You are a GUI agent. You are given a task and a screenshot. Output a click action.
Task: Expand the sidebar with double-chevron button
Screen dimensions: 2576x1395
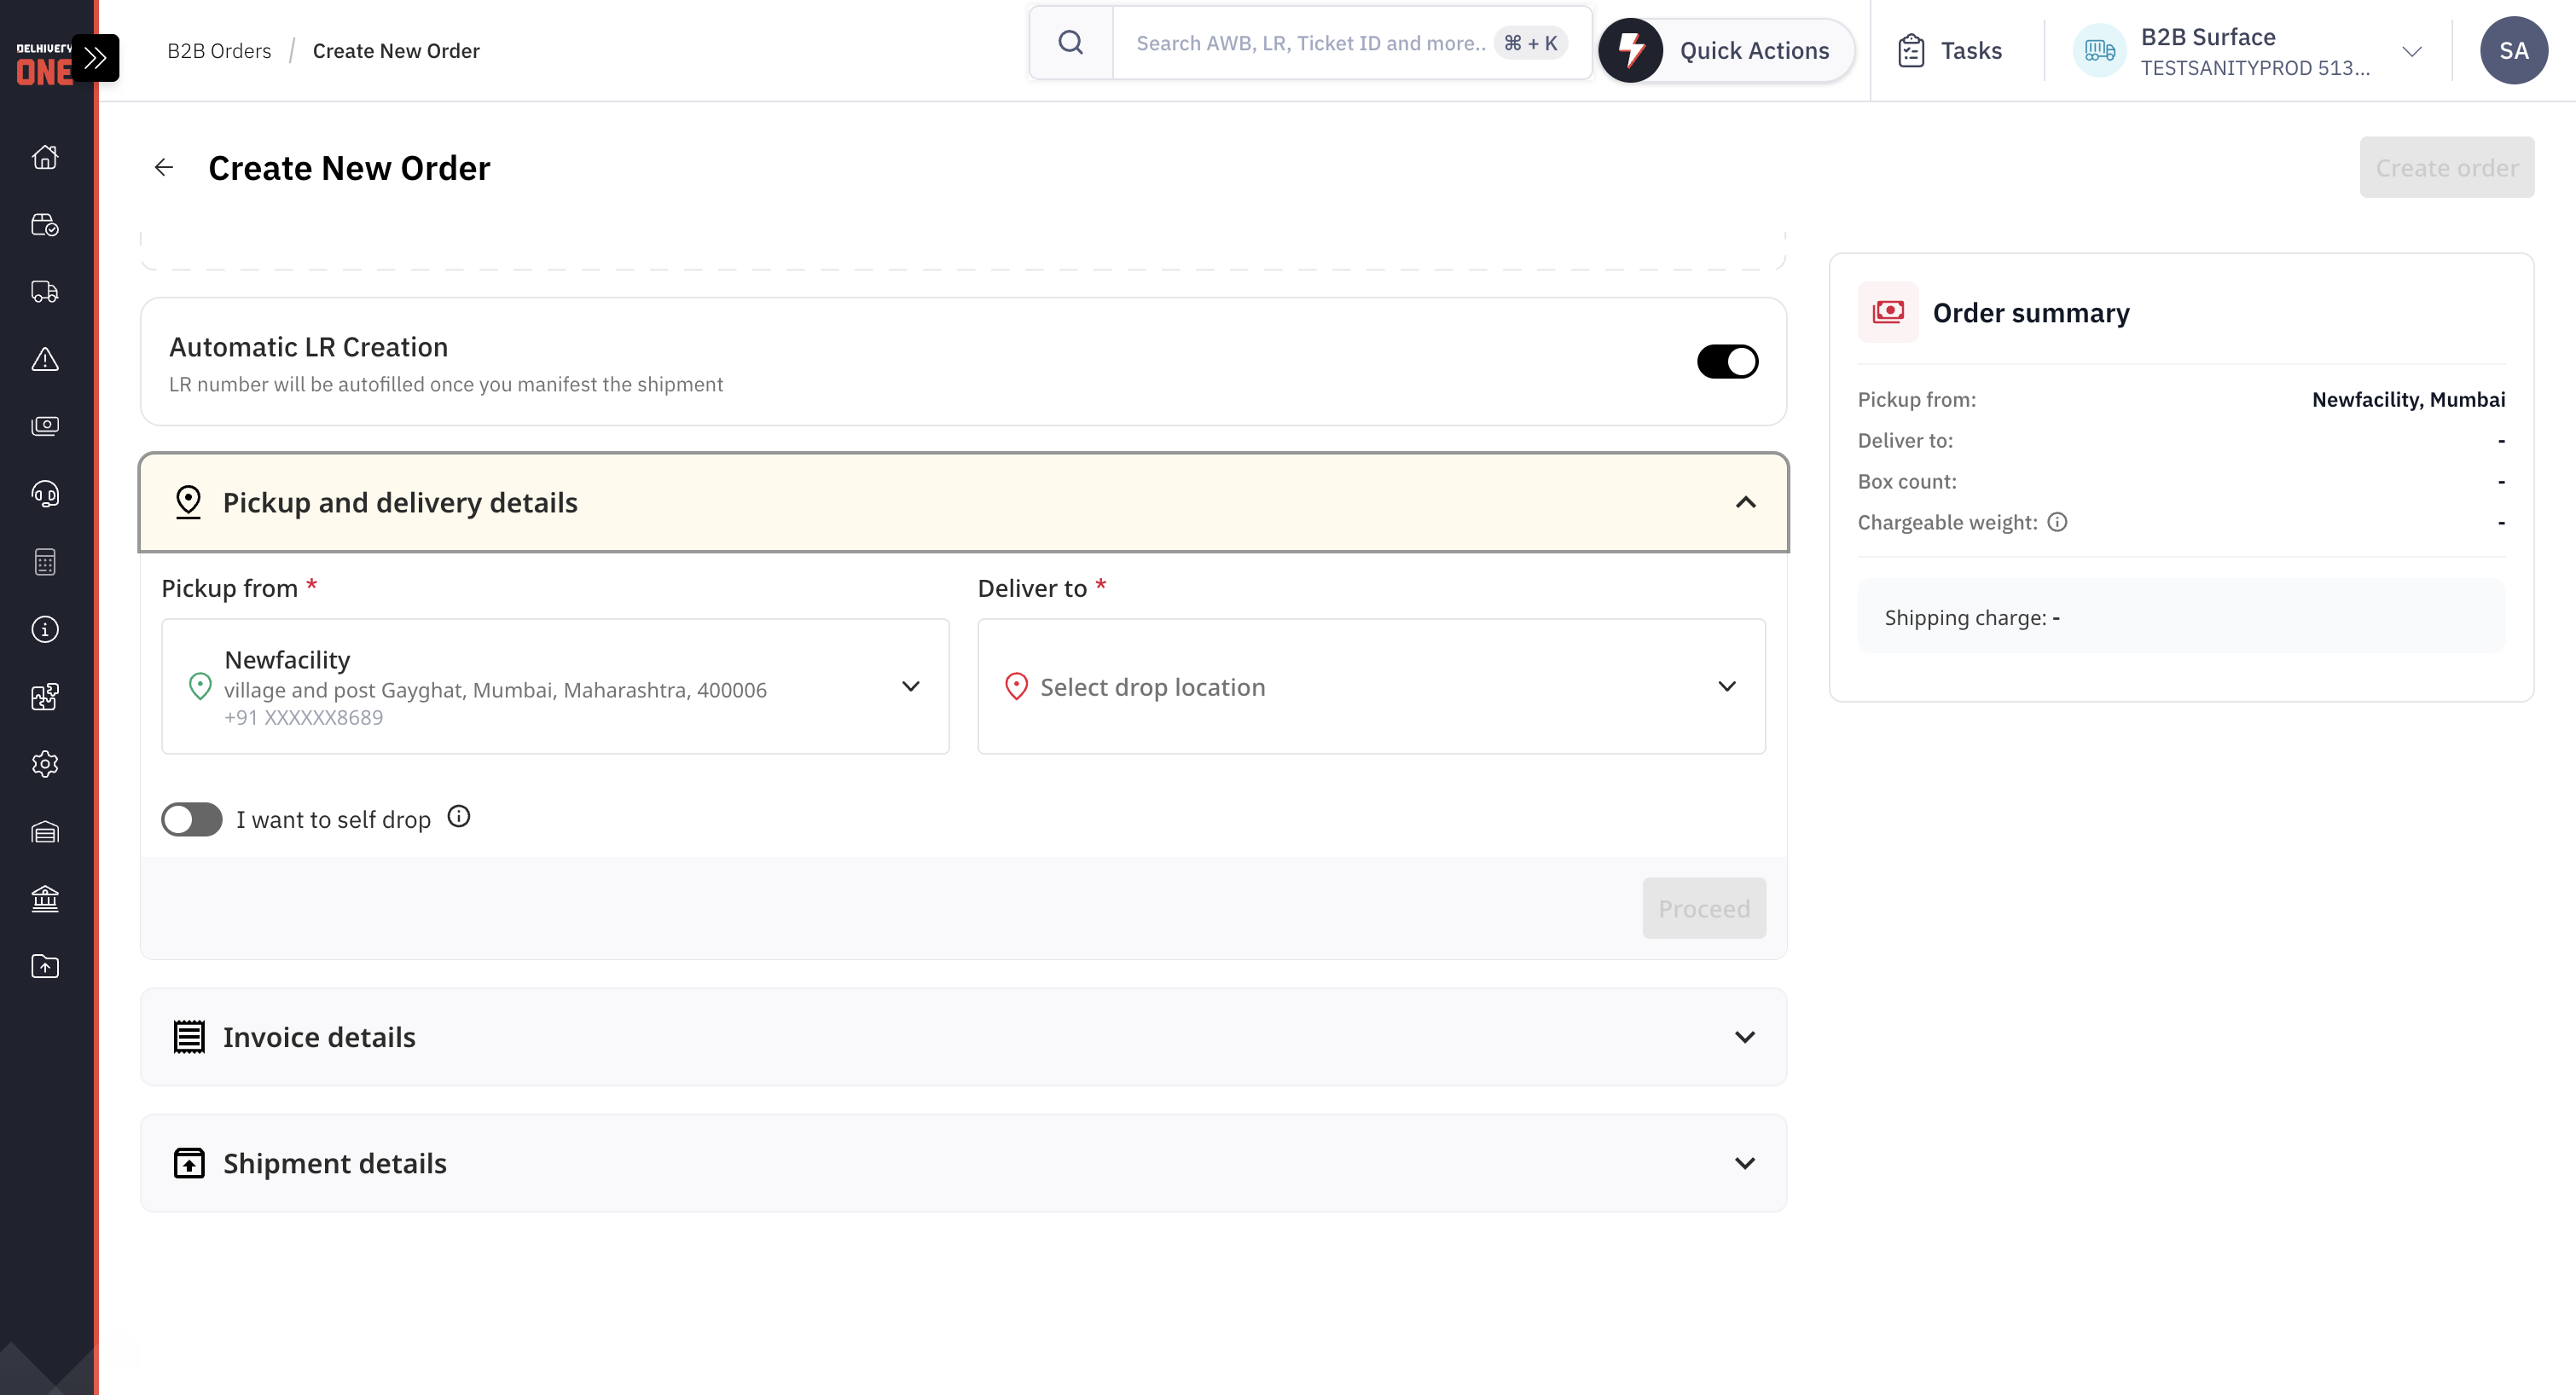pos(96,58)
